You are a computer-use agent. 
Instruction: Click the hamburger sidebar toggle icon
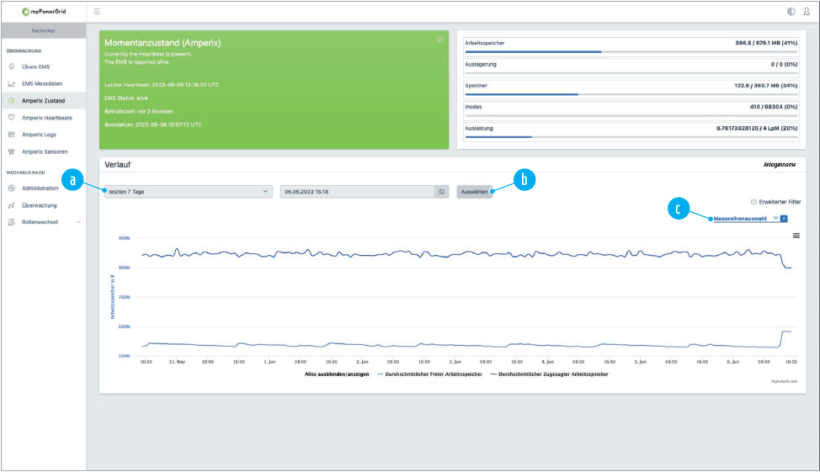click(x=96, y=11)
